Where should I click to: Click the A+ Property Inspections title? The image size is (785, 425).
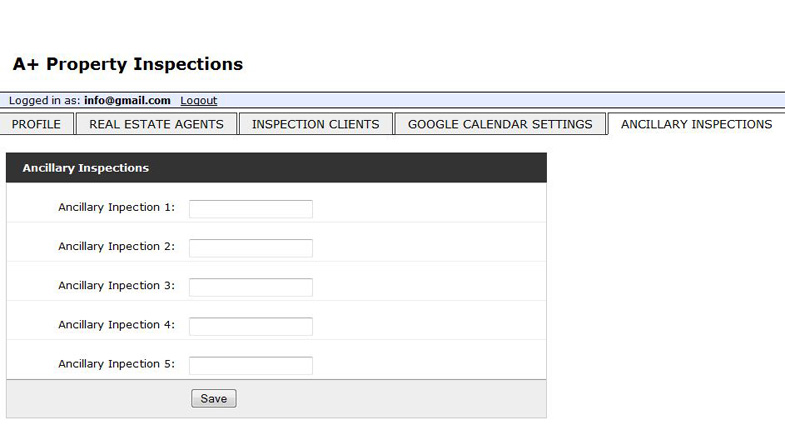[128, 64]
